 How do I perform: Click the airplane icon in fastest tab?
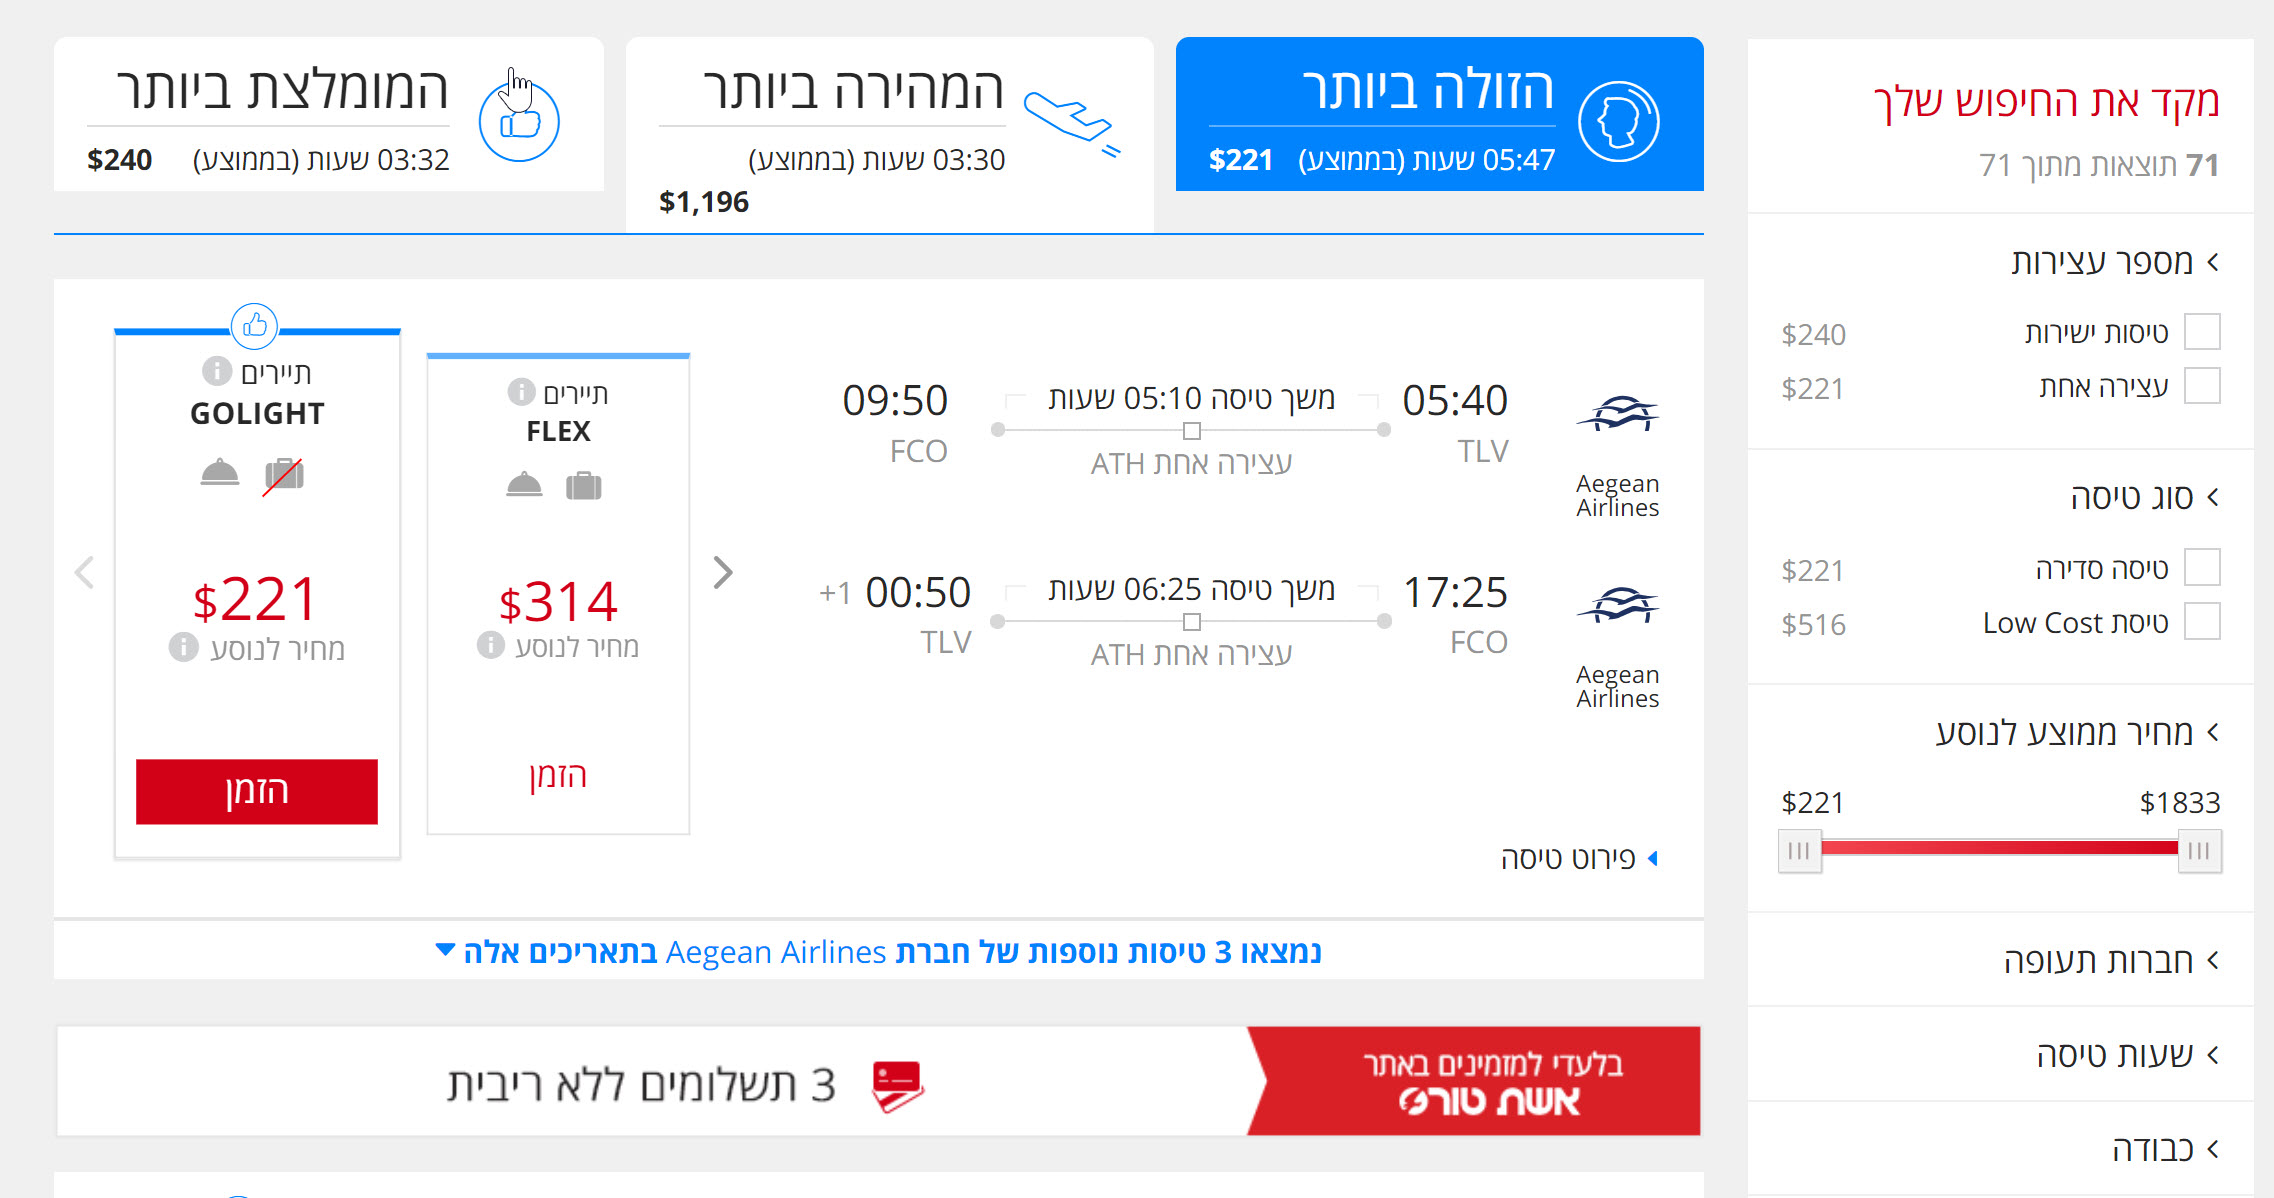pyautogui.click(x=1071, y=123)
